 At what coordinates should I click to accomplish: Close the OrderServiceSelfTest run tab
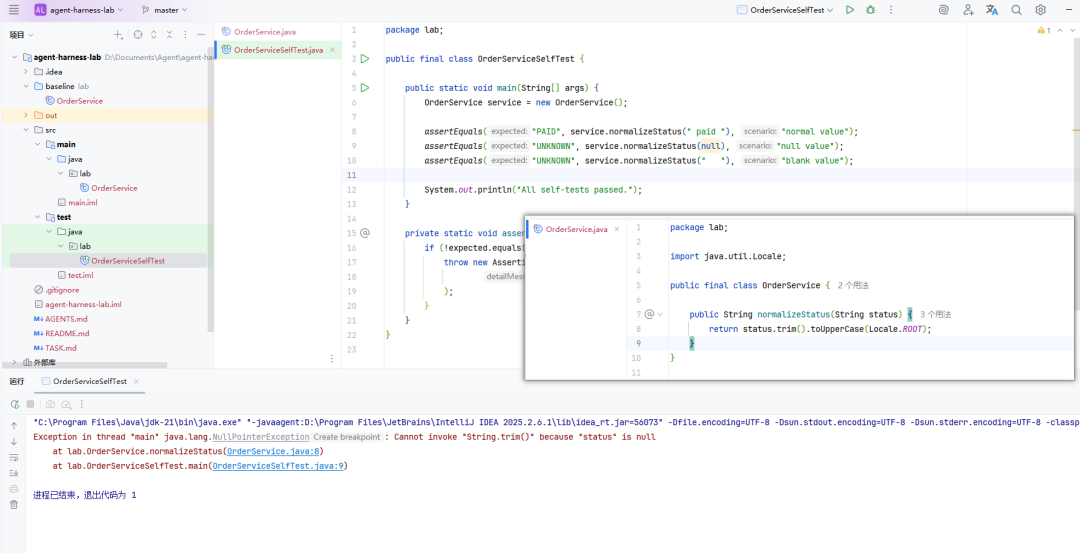pyautogui.click(x=136, y=381)
